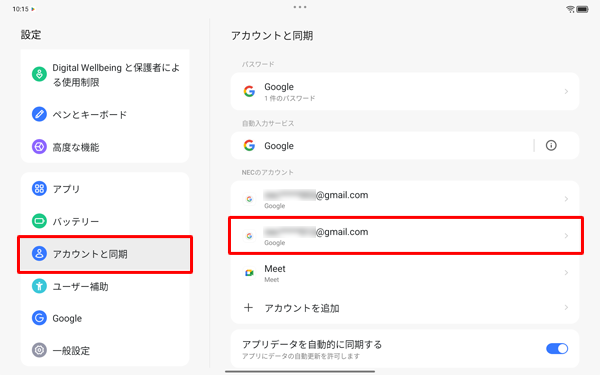Open Google settings from sidebar text

[67, 318]
